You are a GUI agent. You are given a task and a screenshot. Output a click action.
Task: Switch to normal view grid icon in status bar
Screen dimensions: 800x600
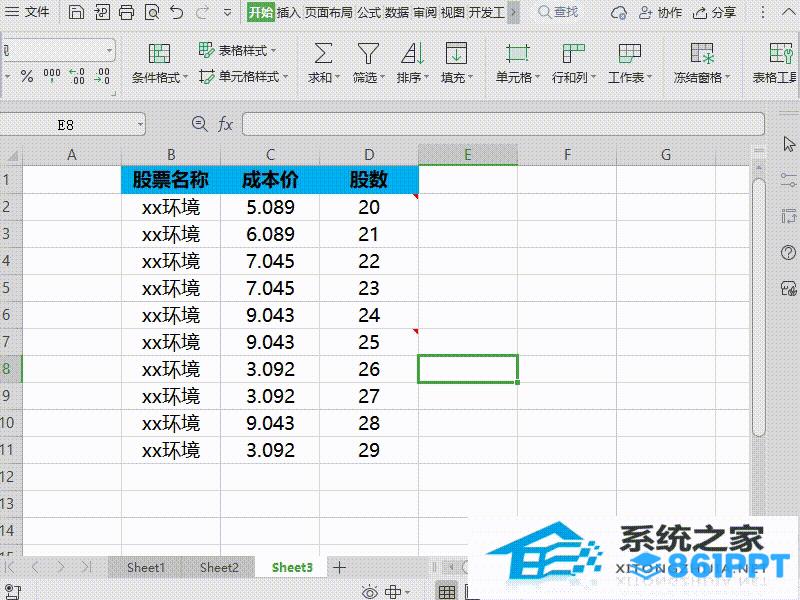(447, 592)
